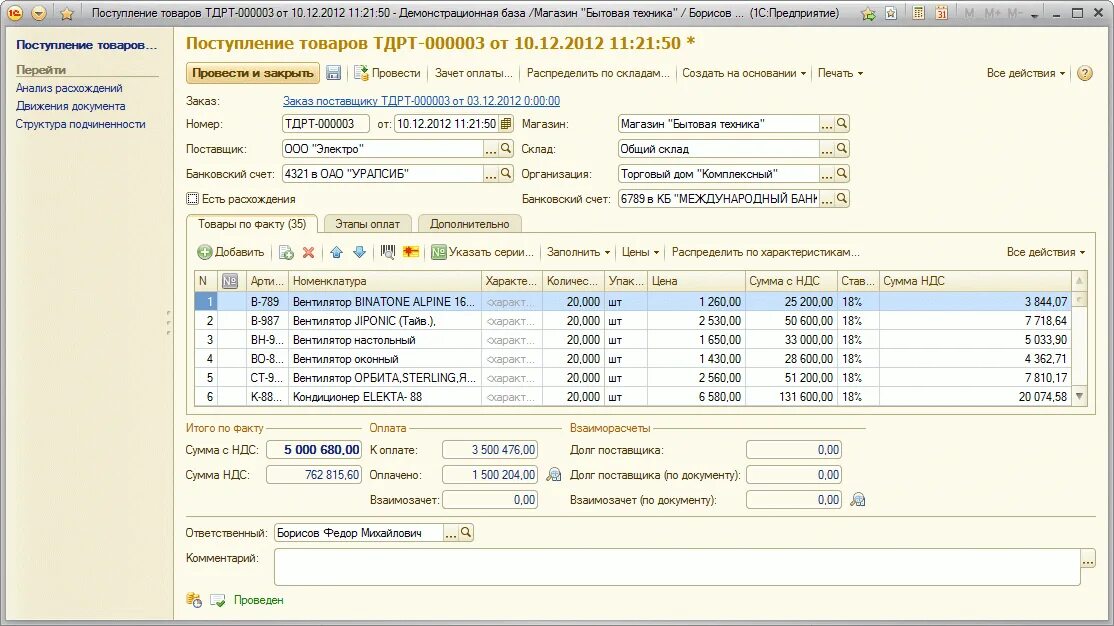1114x626 pixels.
Task: Open table toolbar Все действия dropdown
Action: point(1046,252)
